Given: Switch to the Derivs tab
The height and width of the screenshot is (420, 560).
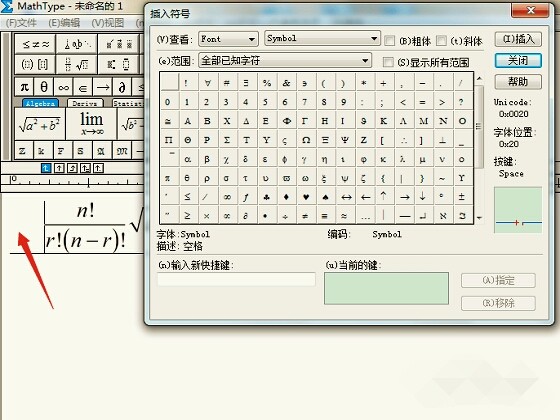Looking at the screenshot, I should point(85,103).
